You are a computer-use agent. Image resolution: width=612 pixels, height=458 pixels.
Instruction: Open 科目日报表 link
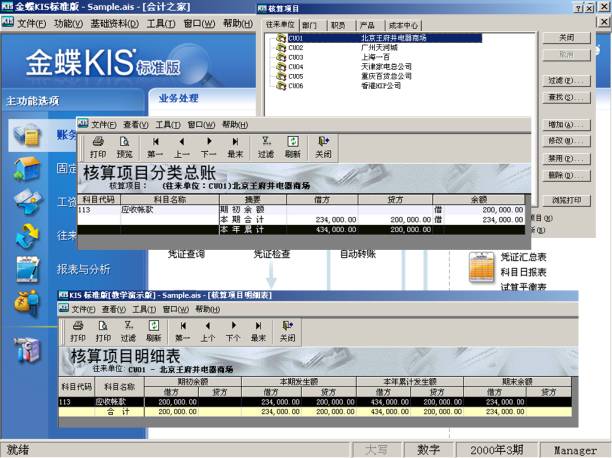[523, 272]
